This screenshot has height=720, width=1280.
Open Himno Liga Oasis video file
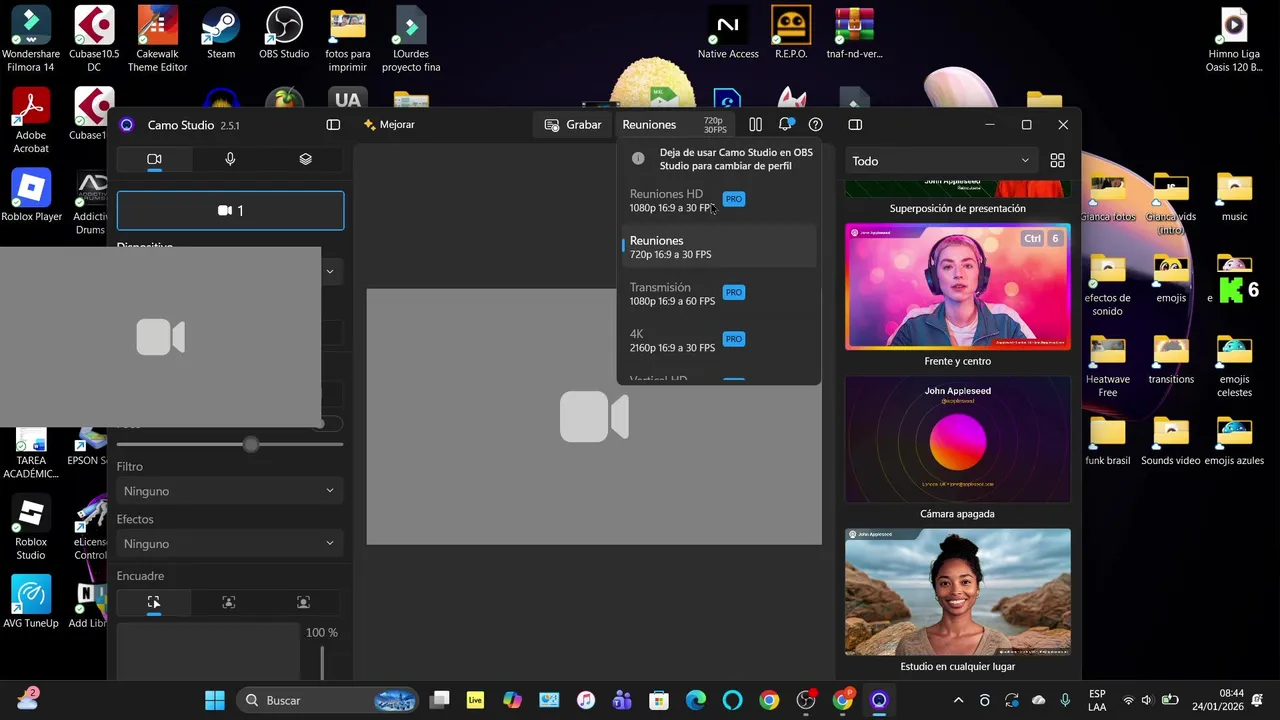point(1234,40)
